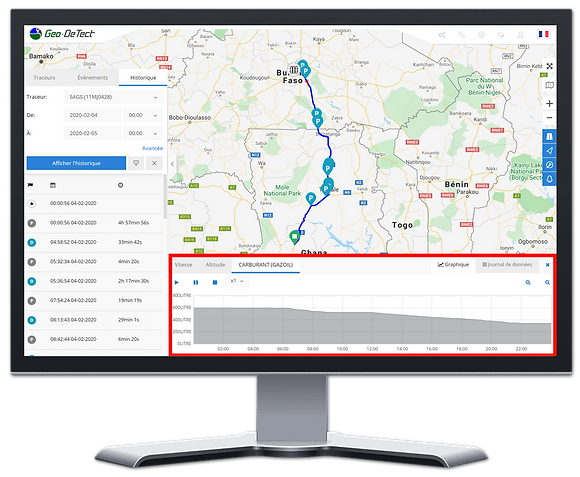The image size is (580, 477).
Task: Open the Avancée options link
Action: [x=152, y=148]
